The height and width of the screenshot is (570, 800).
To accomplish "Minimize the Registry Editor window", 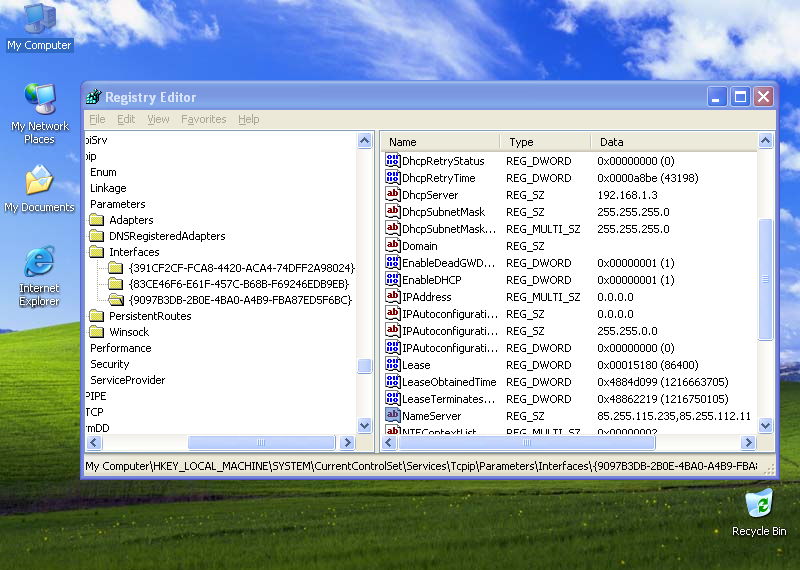I will pos(717,96).
